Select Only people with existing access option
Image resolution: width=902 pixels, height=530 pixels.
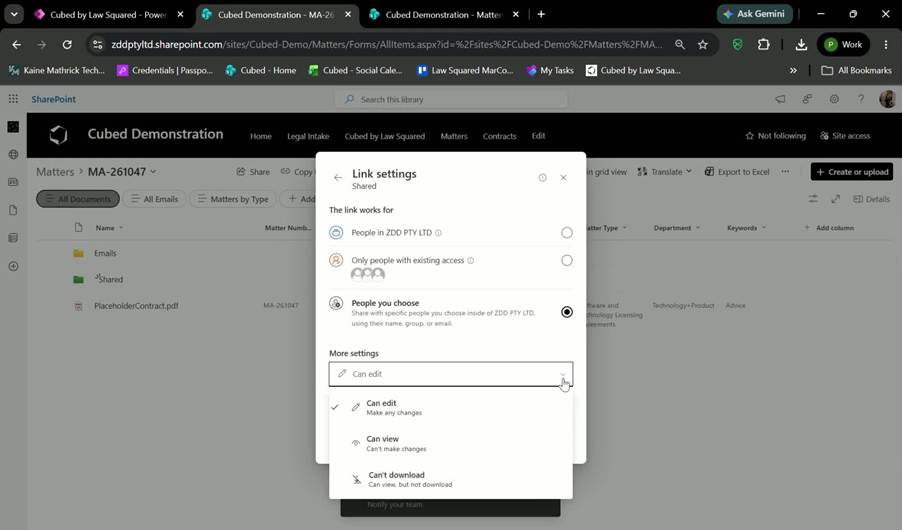tap(567, 260)
